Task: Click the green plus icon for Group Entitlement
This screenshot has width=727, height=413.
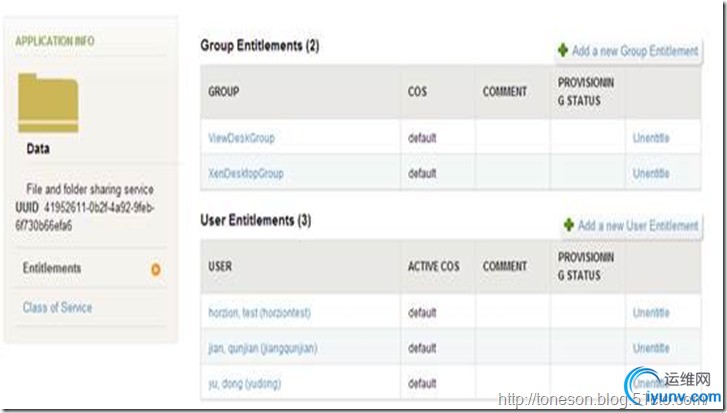Action: (563, 50)
